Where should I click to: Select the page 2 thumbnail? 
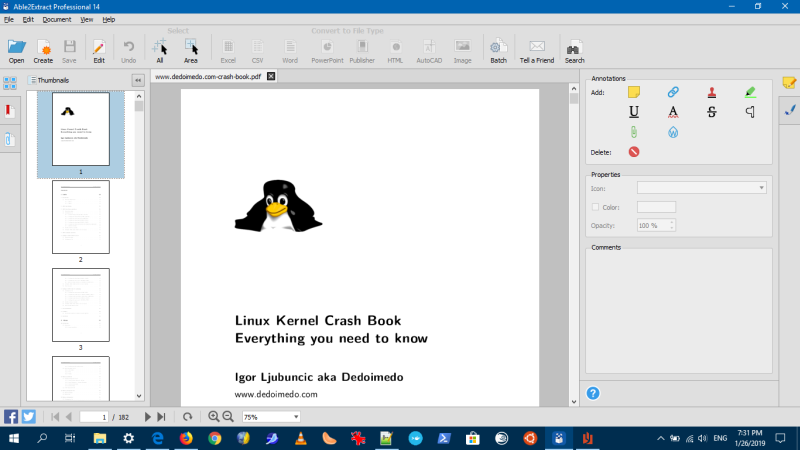[x=81, y=217]
